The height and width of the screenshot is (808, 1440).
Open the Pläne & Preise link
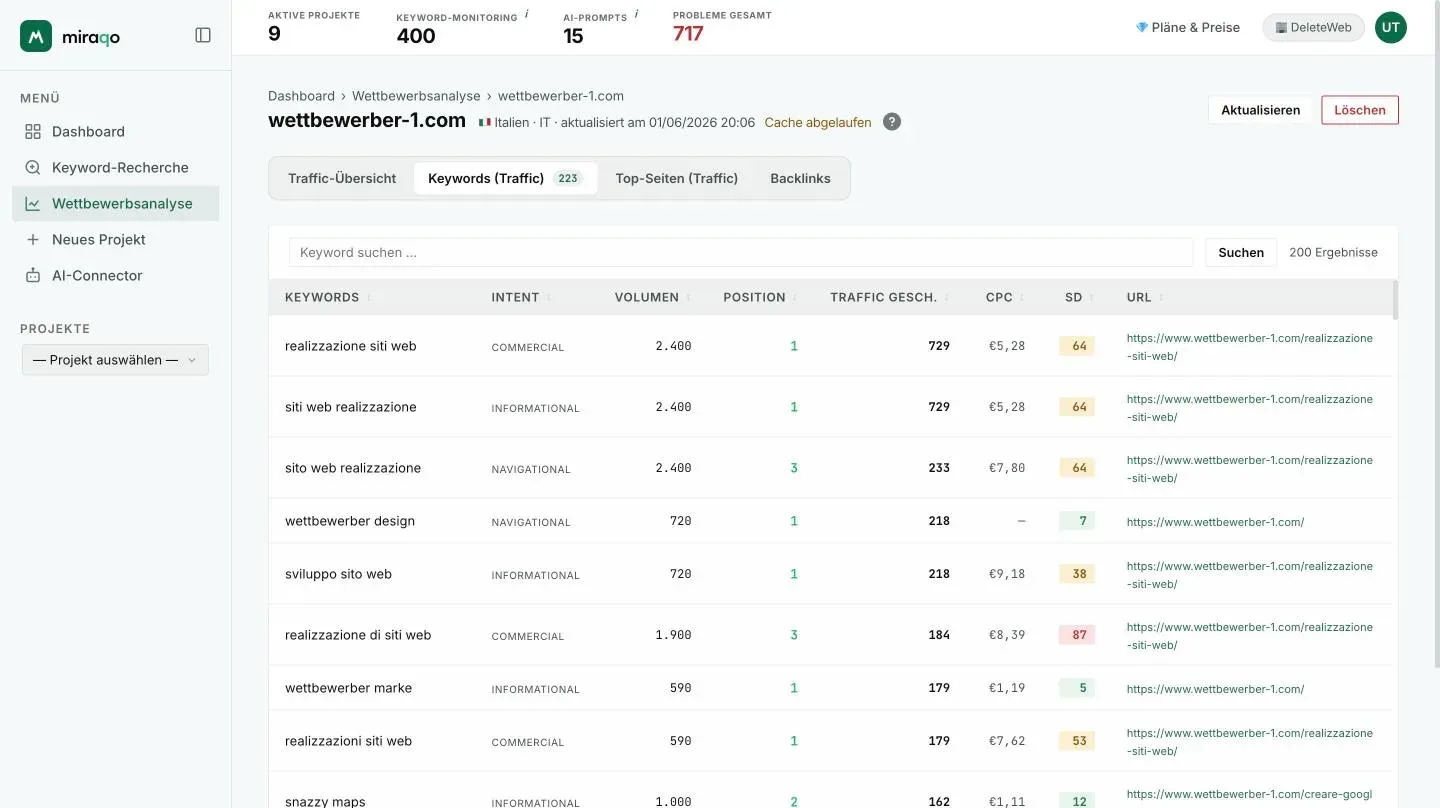(1188, 27)
